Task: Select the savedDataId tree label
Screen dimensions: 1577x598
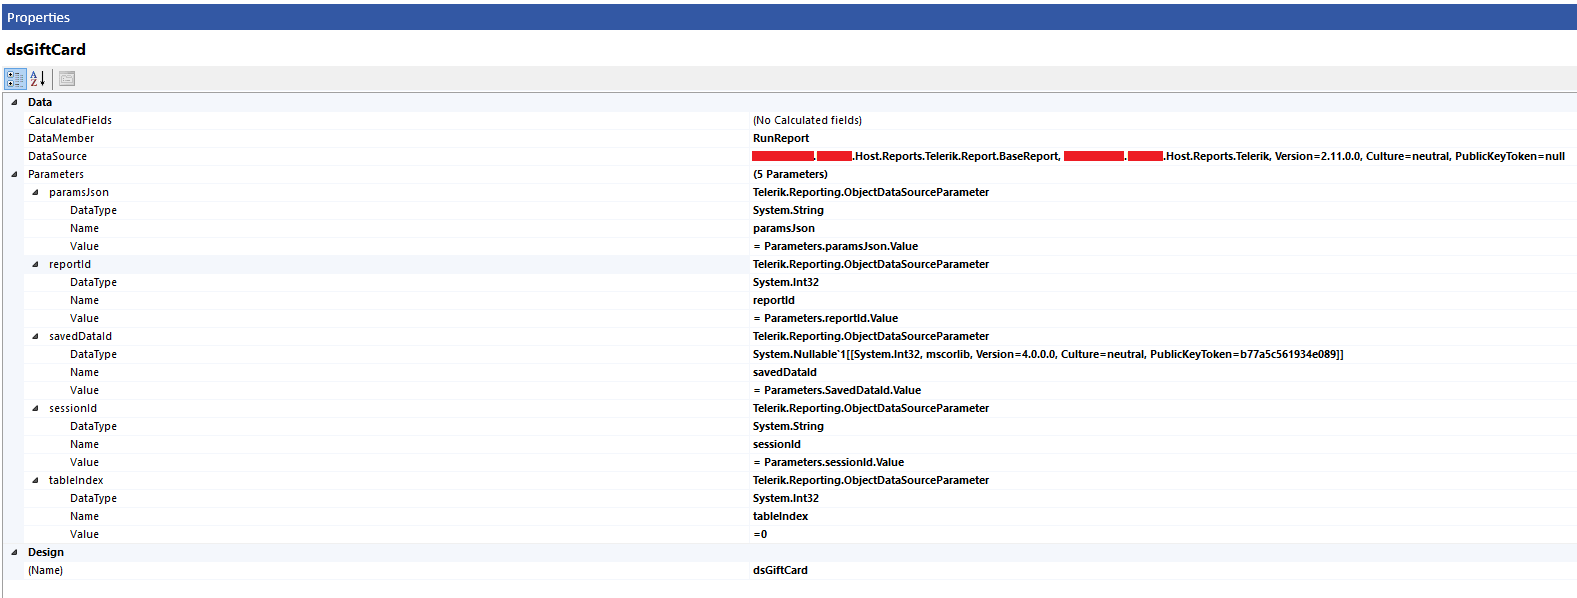Action: pos(80,336)
